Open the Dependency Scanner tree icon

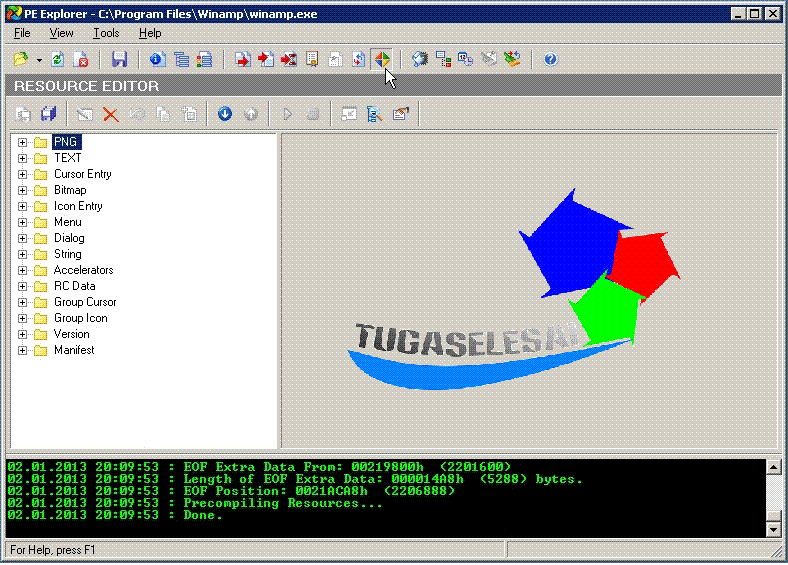pyautogui.click(x=443, y=59)
